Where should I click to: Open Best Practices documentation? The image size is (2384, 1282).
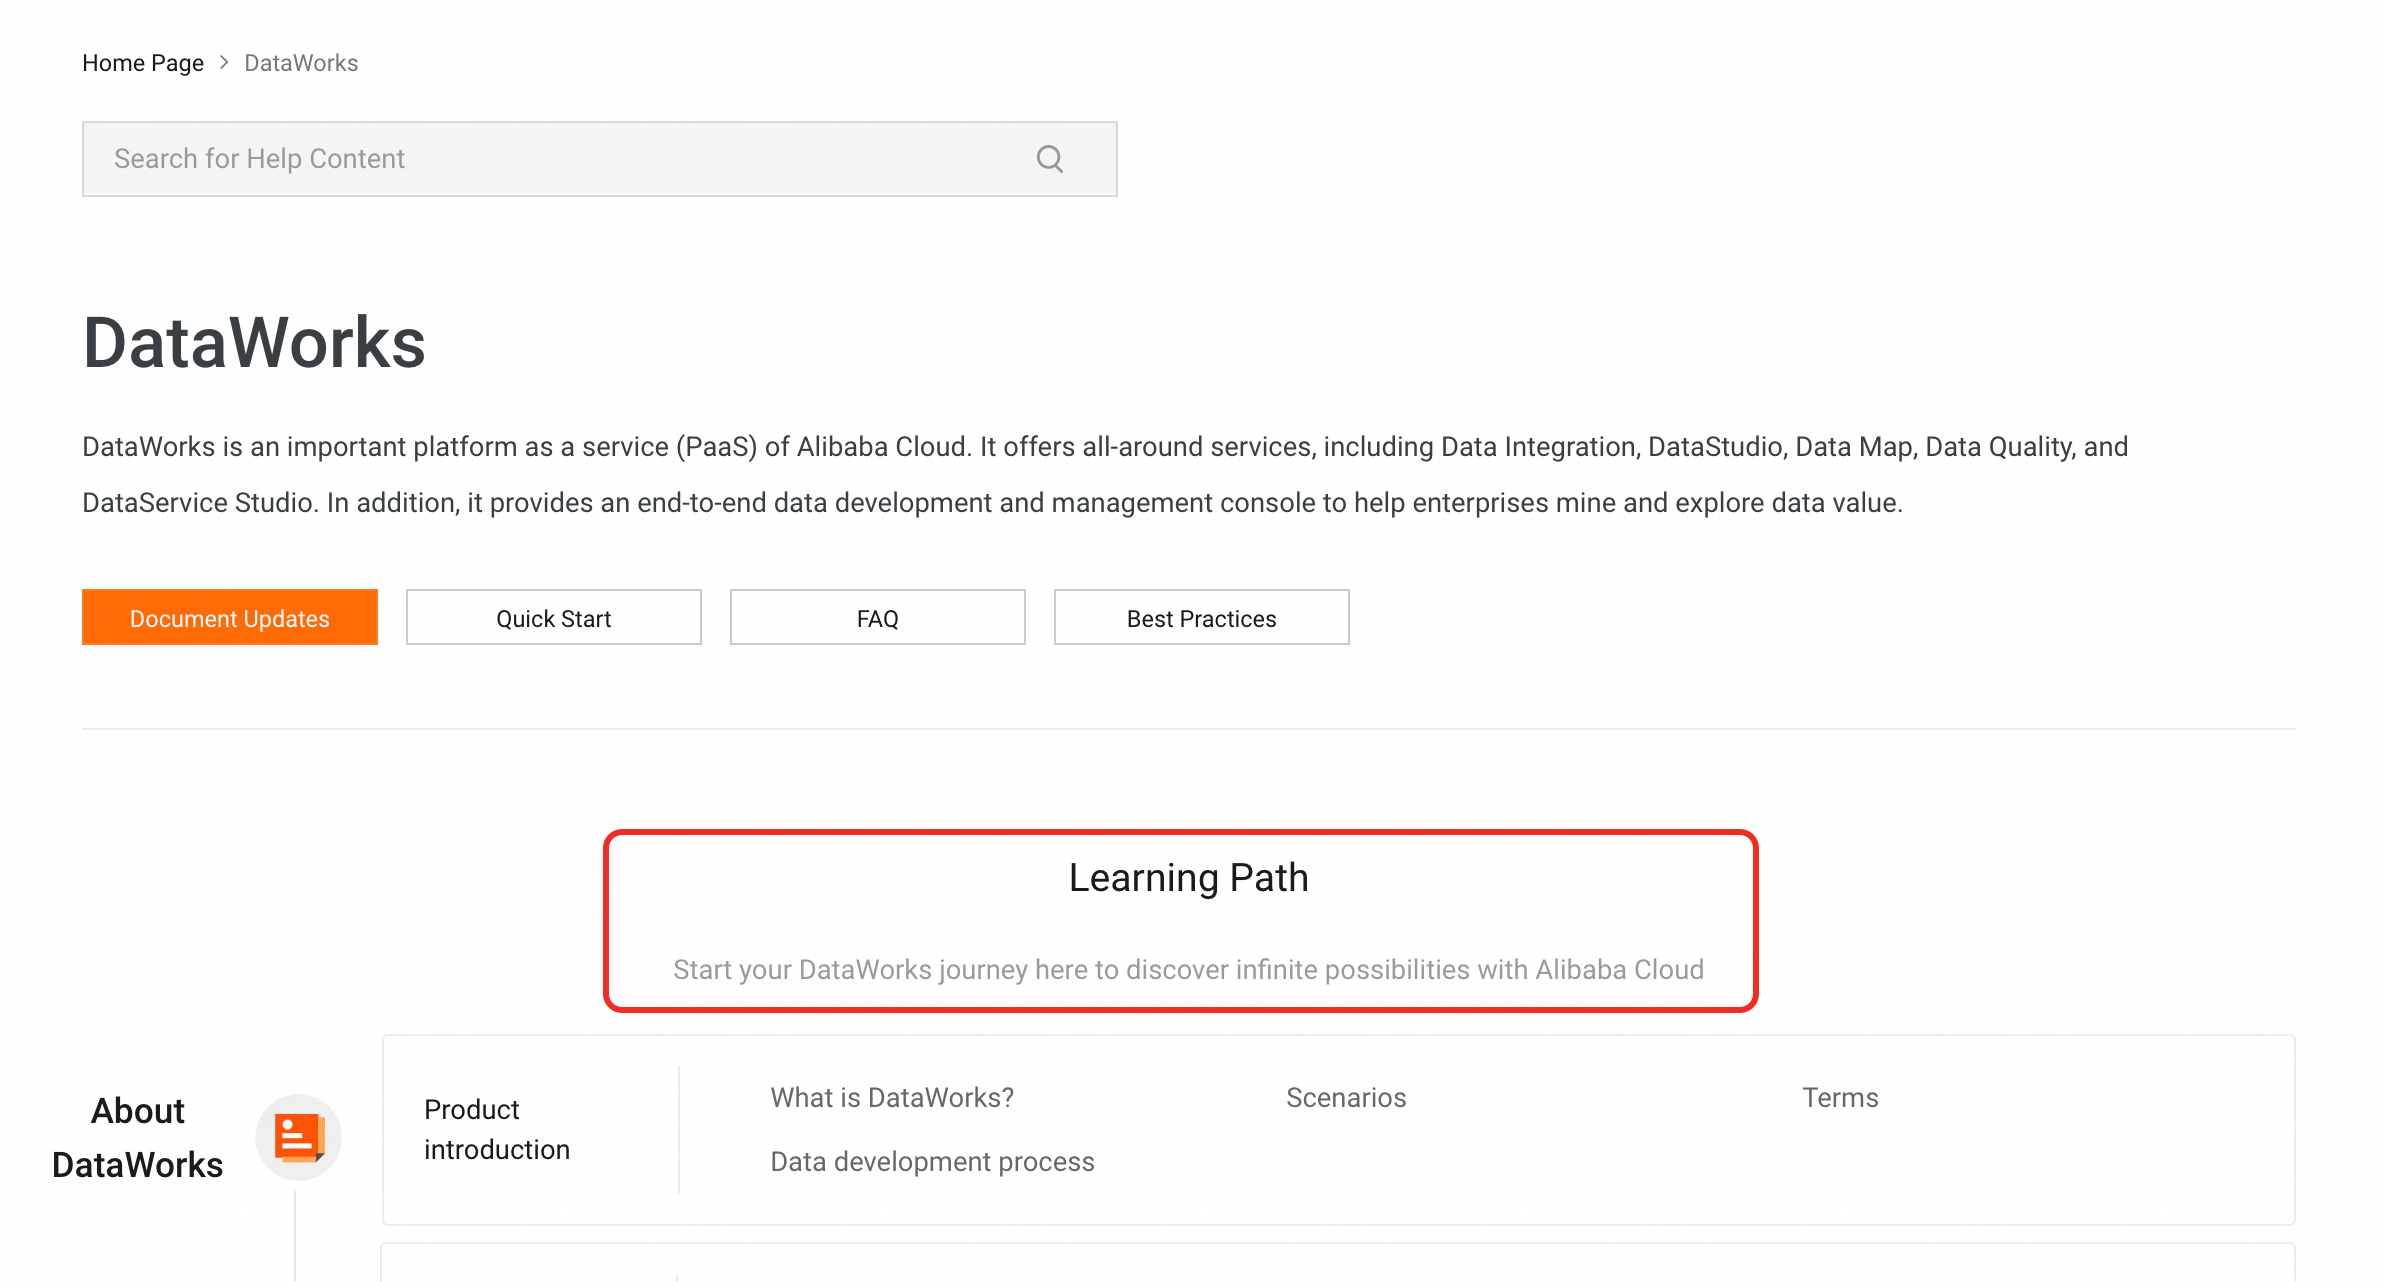click(1201, 617)
